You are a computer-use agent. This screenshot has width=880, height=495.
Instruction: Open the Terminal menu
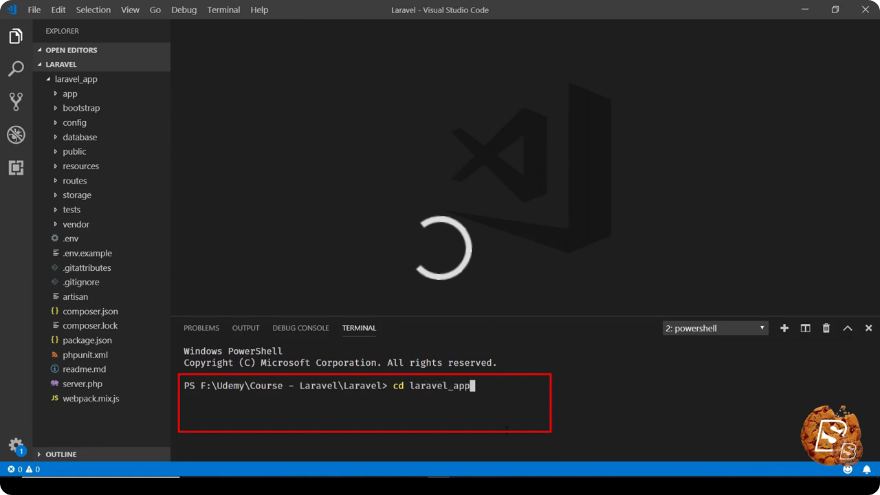[223, 10]
